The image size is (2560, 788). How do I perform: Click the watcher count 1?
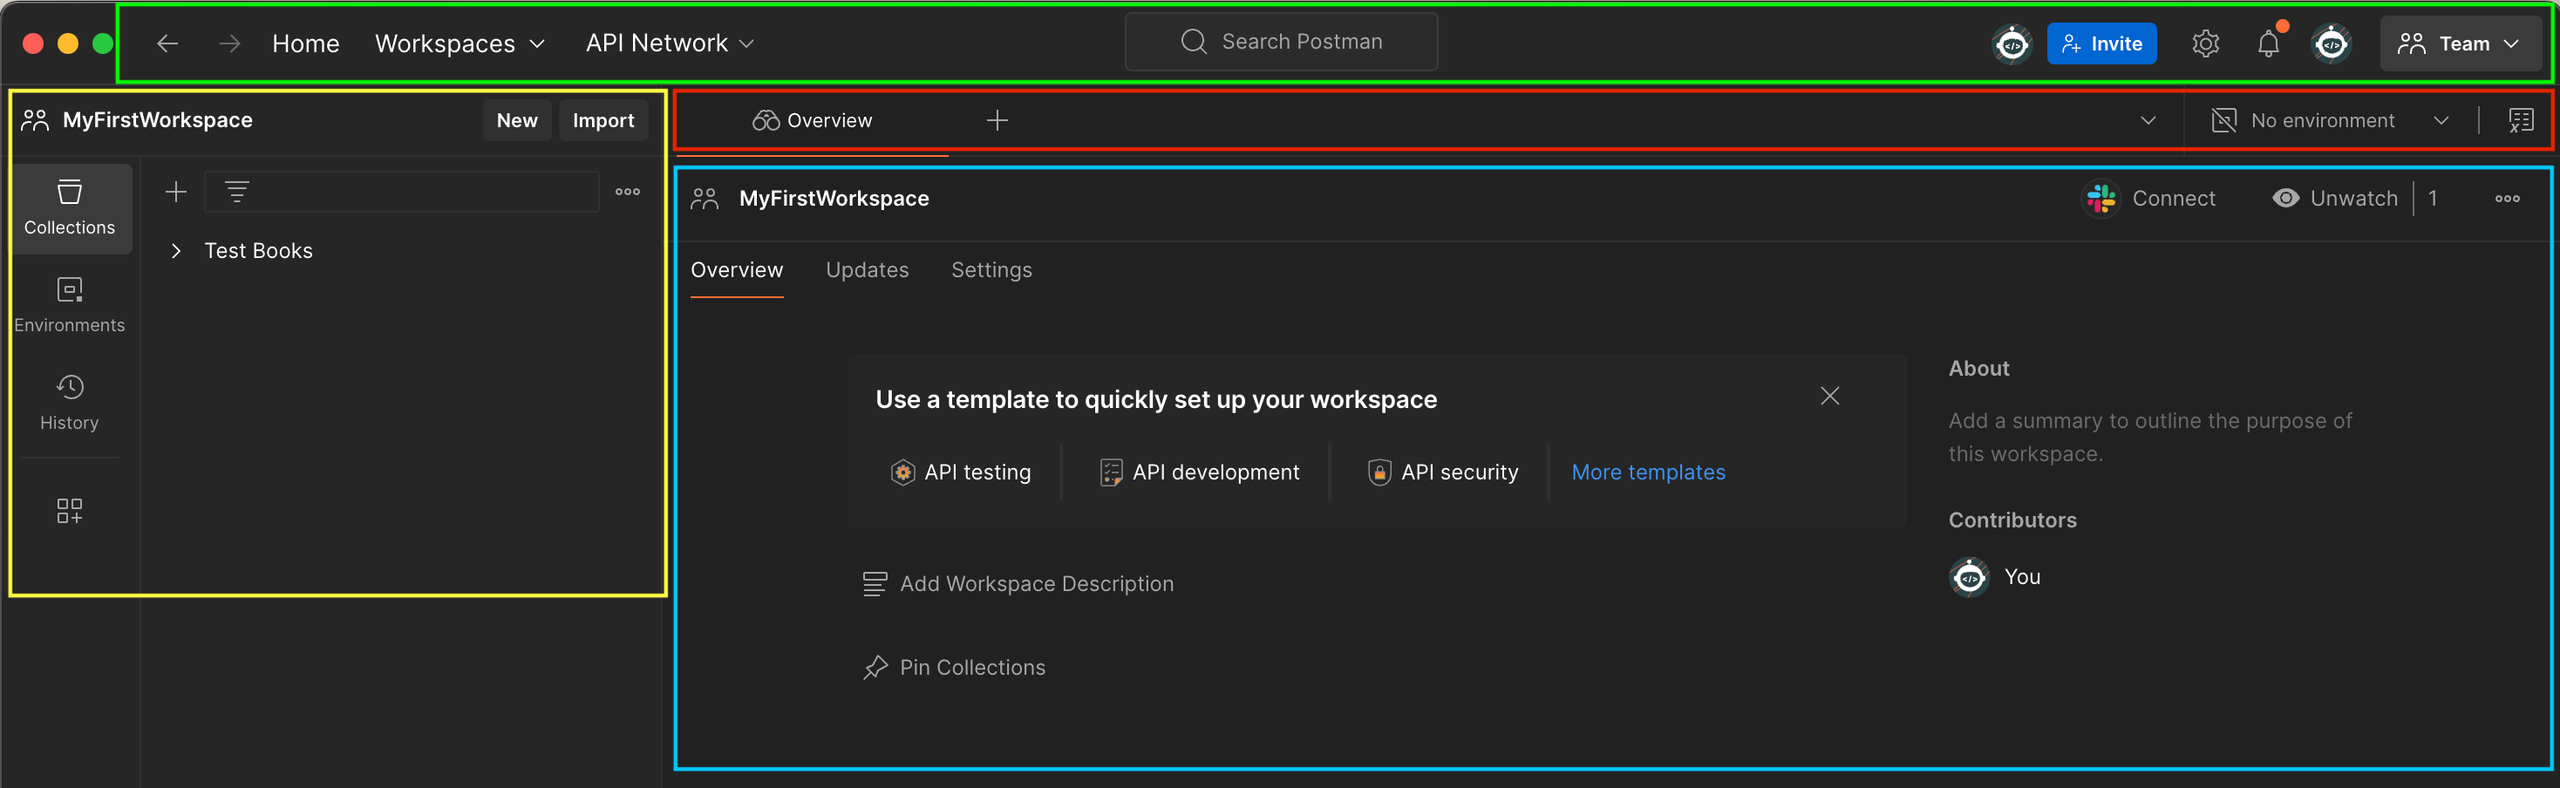coord(2433,198)
